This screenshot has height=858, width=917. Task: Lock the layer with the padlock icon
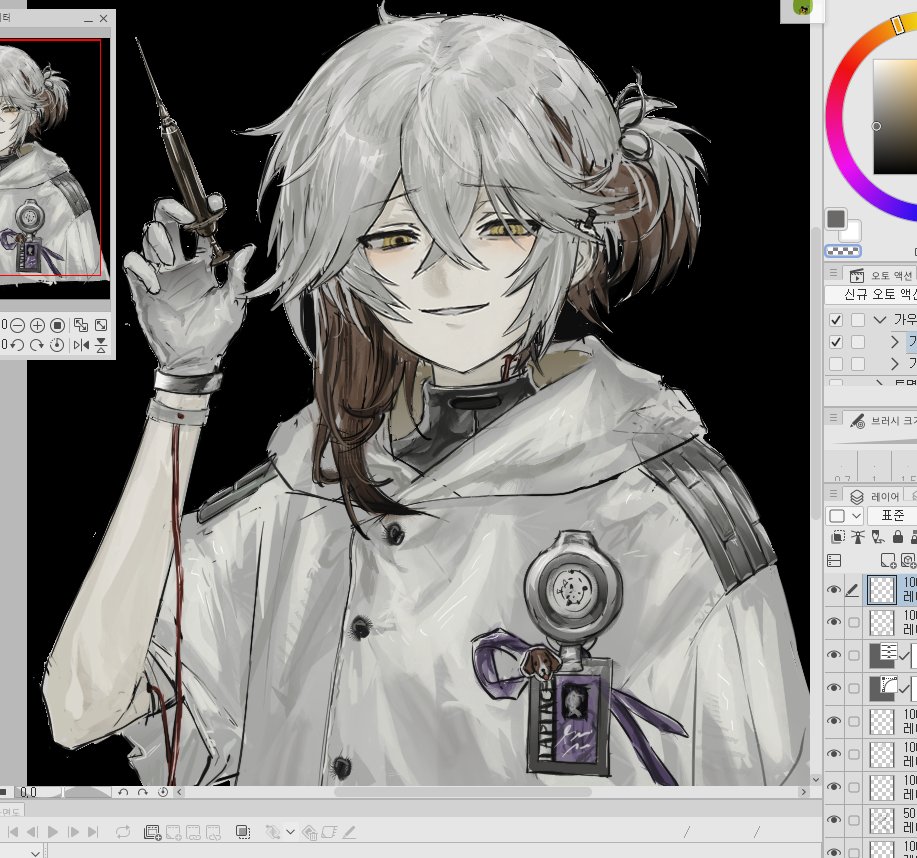(x=898, y=537)
